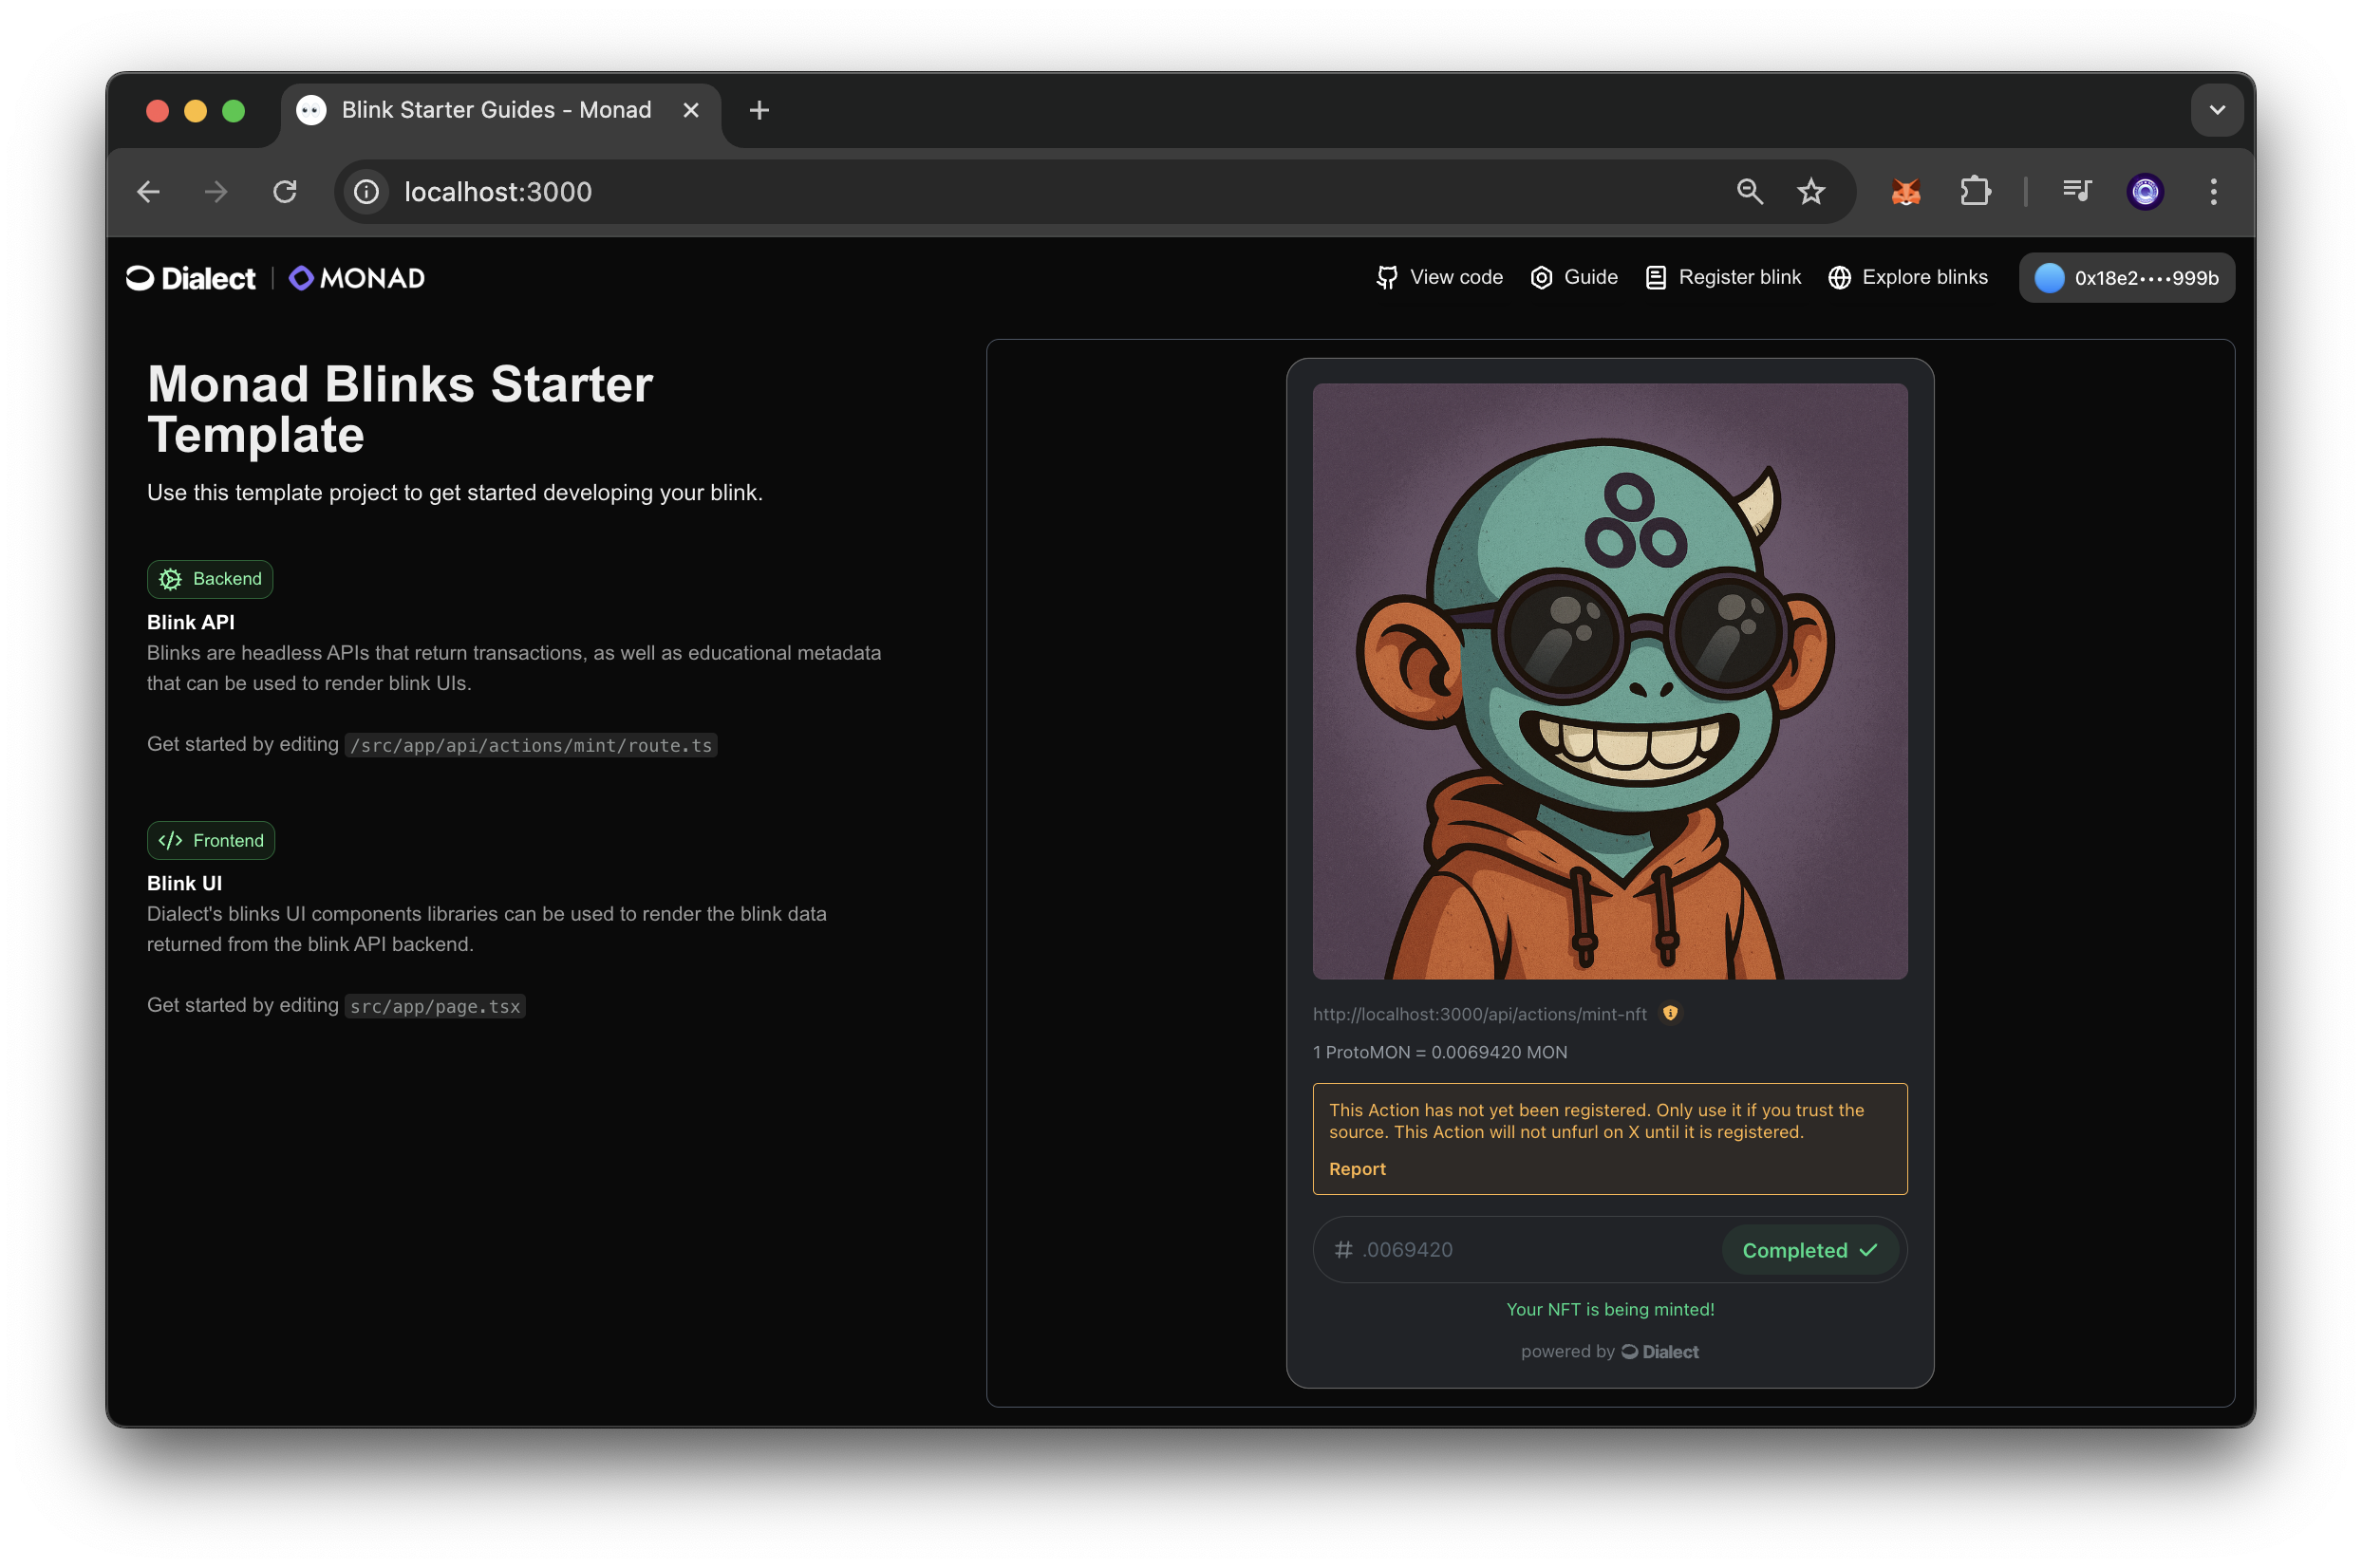Viewport: 2362px width, 1568px height.
Task: Bookmark this page with the star icon
Action: 1811,191
